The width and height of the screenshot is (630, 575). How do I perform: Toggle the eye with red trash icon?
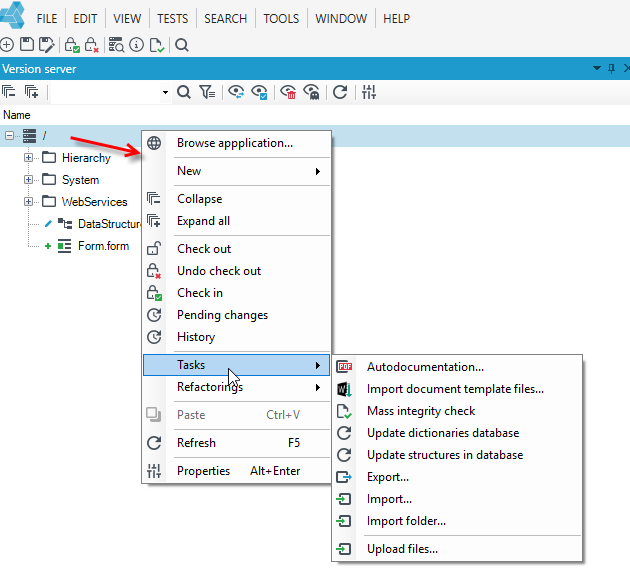point(288,92)
